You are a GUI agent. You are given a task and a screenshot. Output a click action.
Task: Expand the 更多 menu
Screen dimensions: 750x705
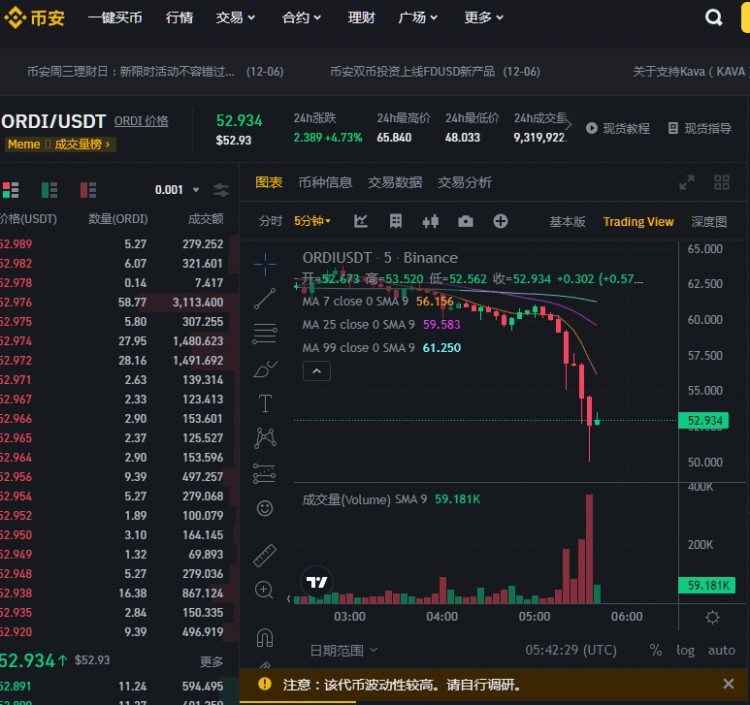point(484,18)
